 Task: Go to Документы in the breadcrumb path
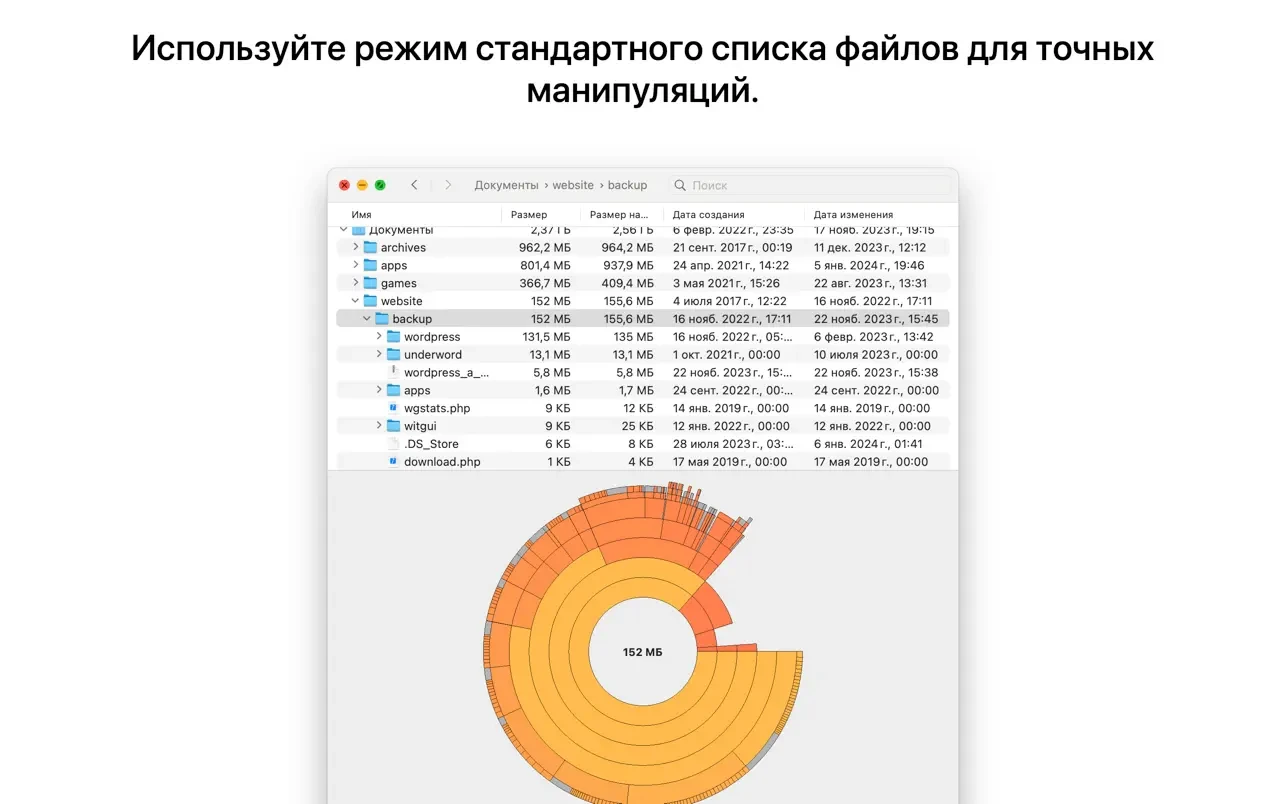[506, 185]
